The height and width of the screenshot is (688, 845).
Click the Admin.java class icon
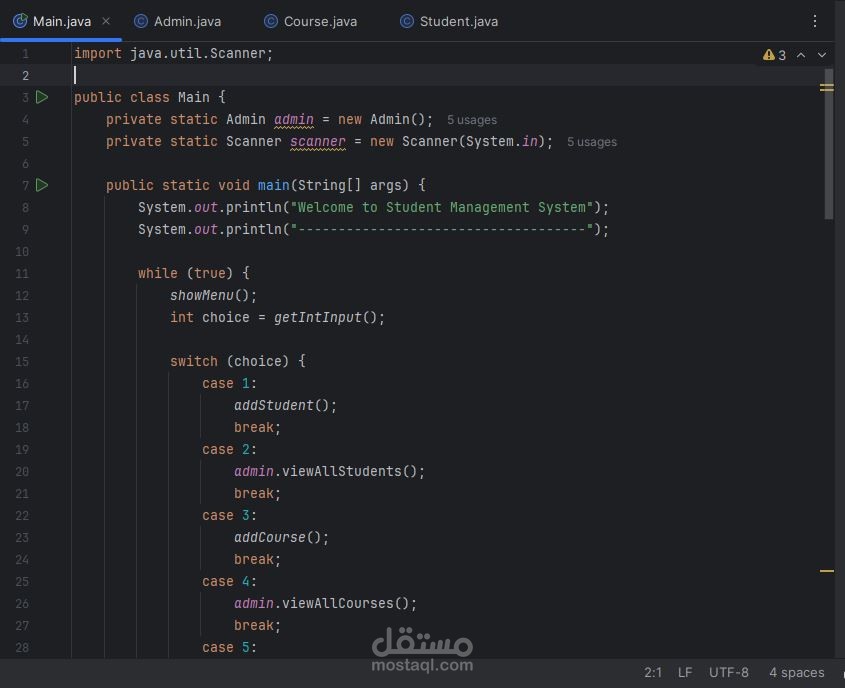tap(141, 21)
